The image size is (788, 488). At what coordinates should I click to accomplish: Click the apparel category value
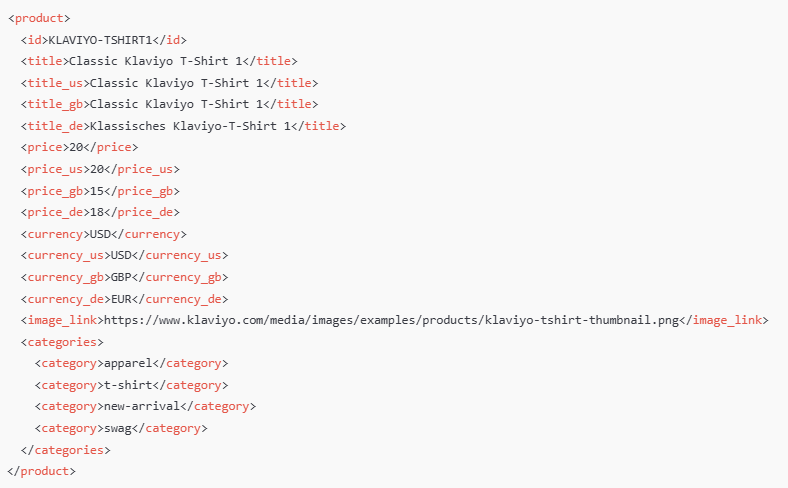tap(128, 363)
